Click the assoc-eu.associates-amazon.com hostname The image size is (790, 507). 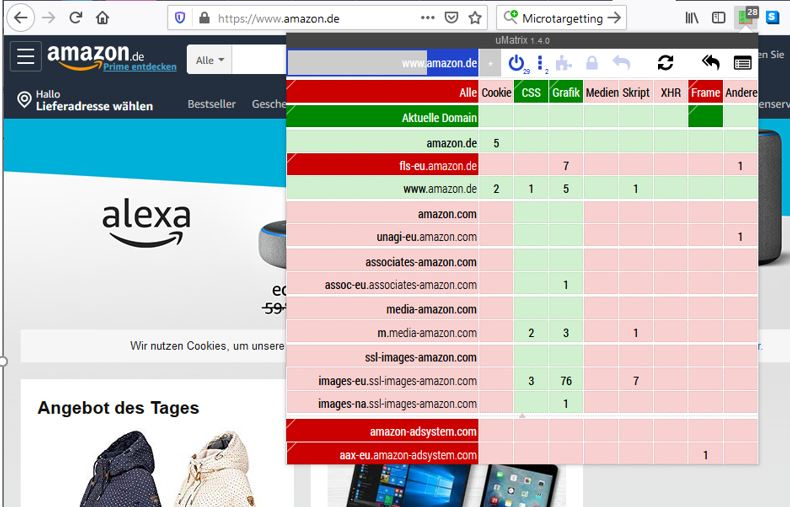401,285
